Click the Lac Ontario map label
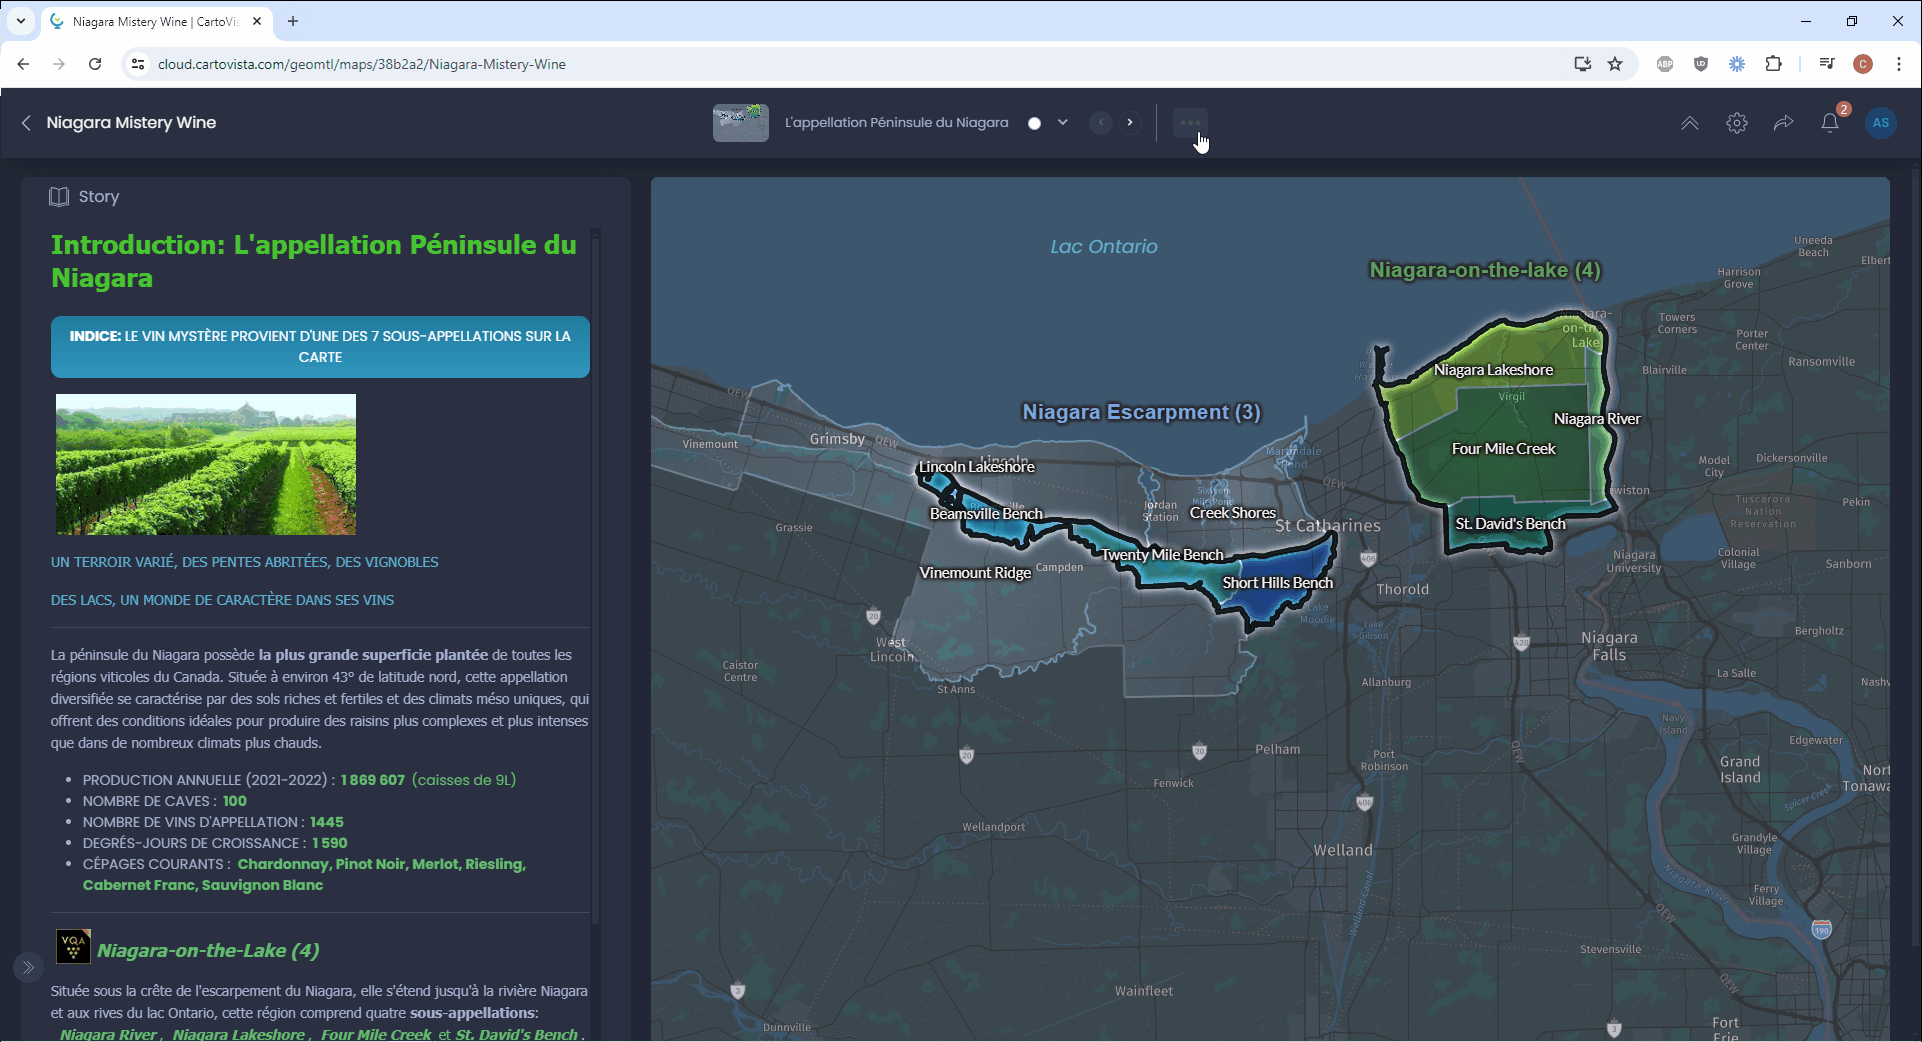This screenshot has height=1042, width=1922. [x=1103, y=246]
